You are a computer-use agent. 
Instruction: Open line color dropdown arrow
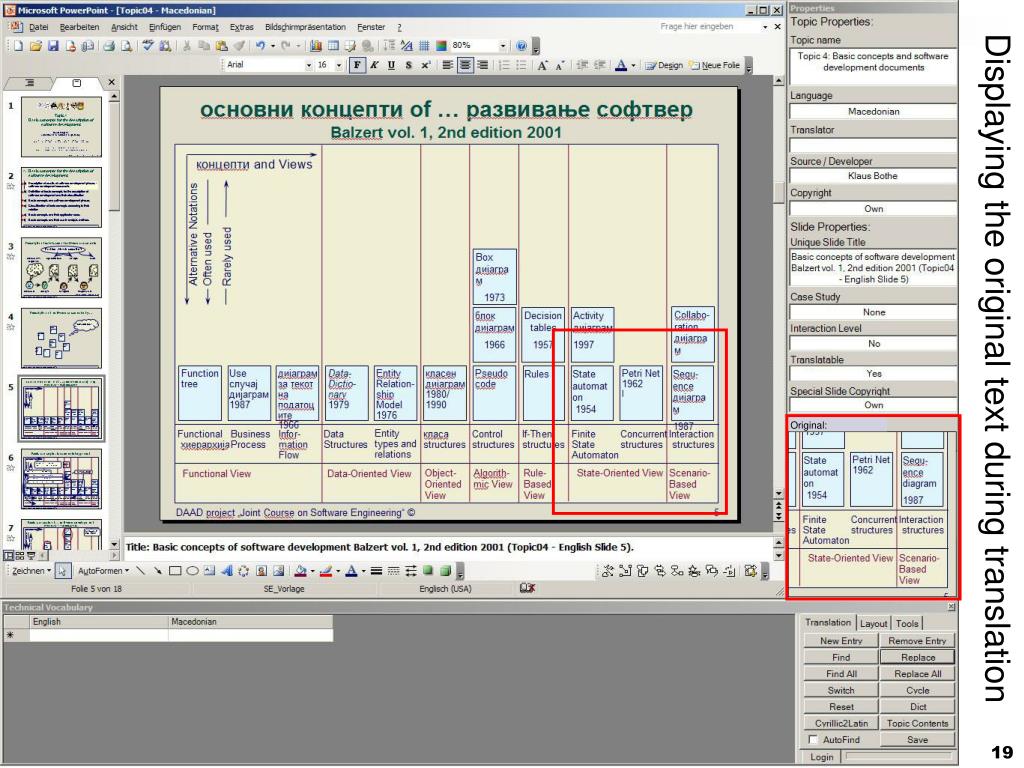338,571
